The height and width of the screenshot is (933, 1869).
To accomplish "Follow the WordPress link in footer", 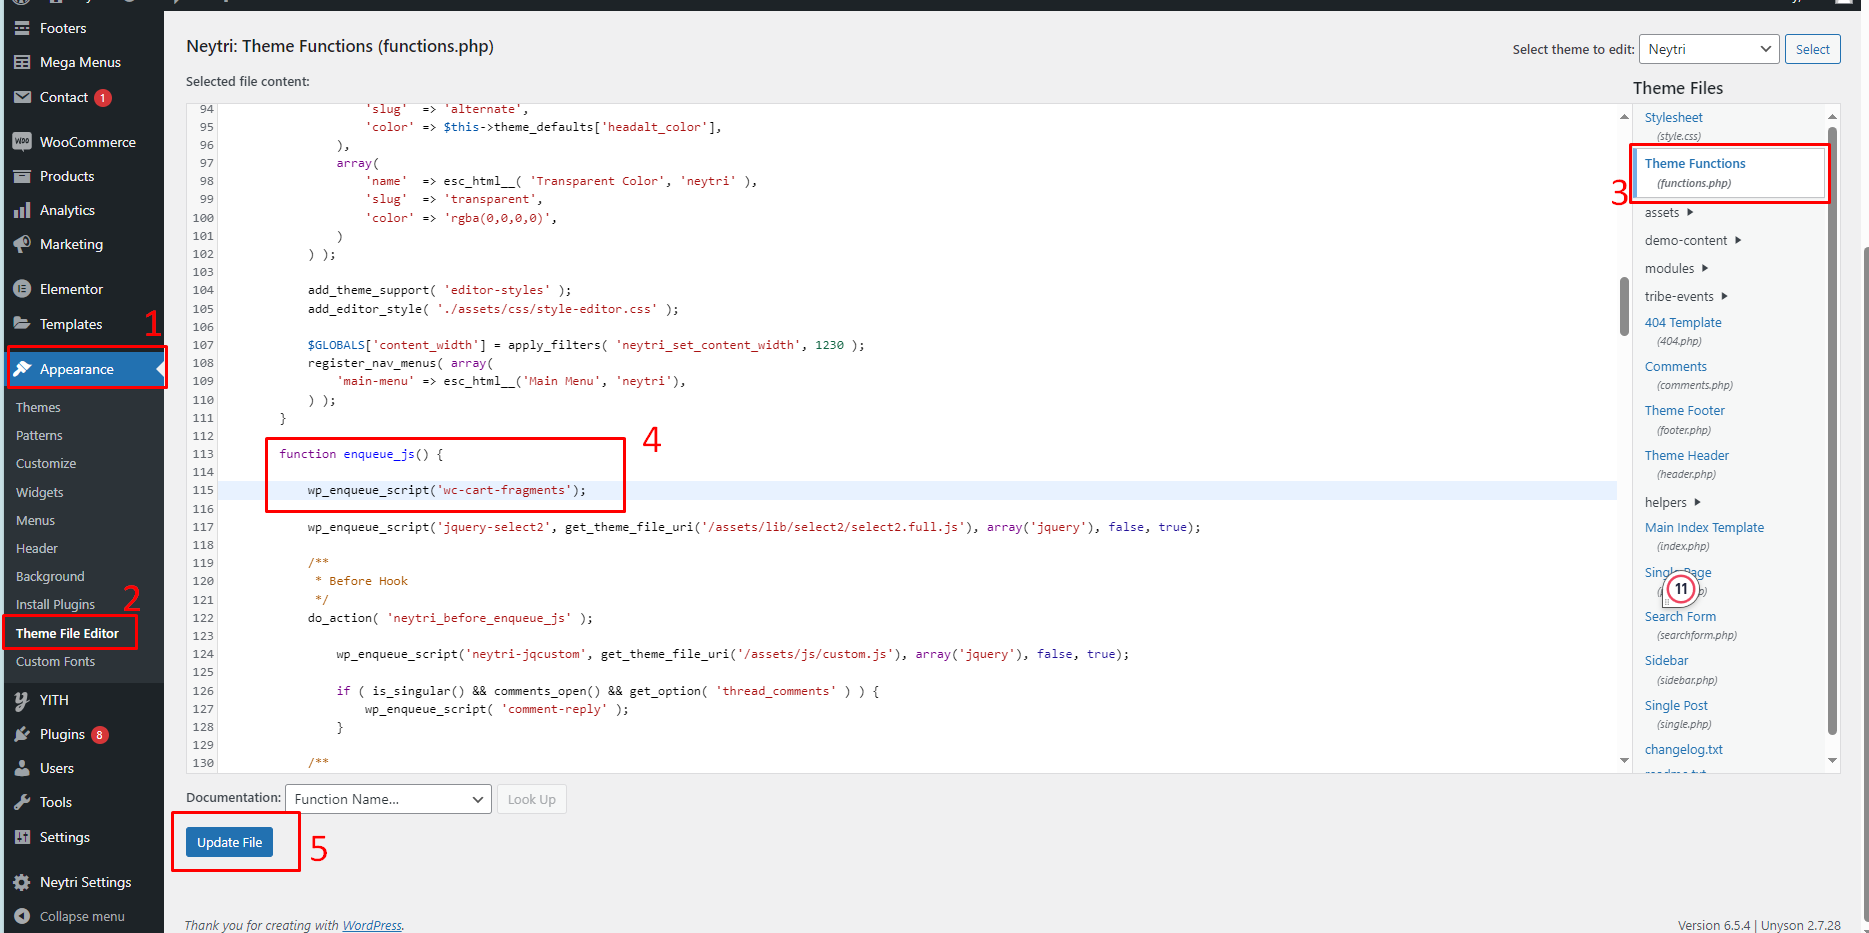I will [372, 925].
